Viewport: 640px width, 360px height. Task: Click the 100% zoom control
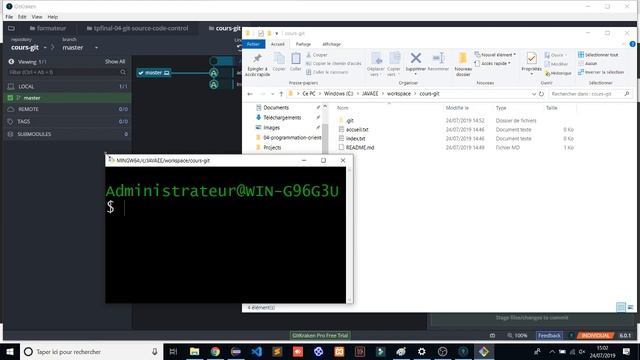click(517, 336)
